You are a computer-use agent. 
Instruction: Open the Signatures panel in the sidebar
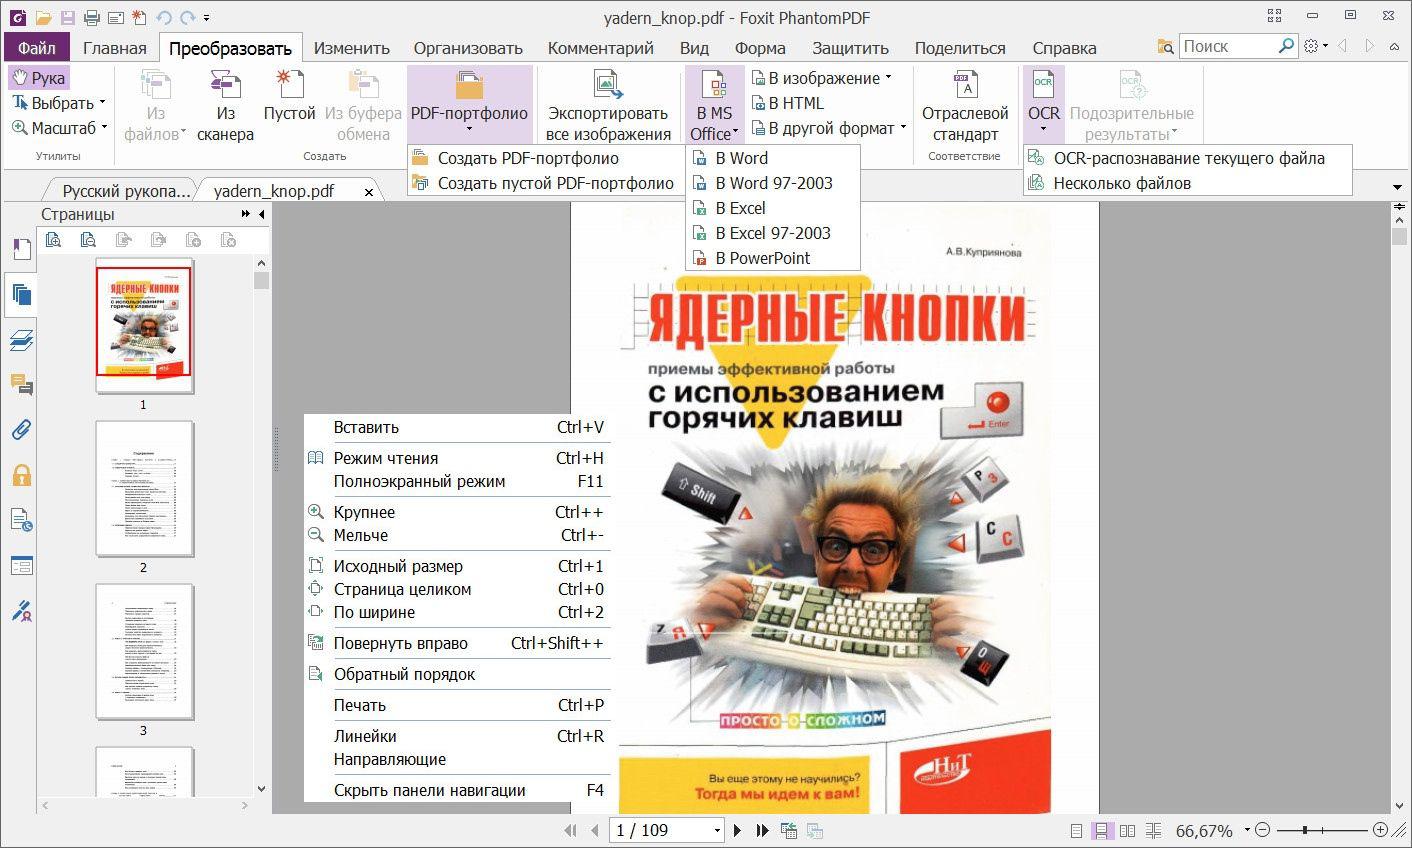(x=21, y=610)
